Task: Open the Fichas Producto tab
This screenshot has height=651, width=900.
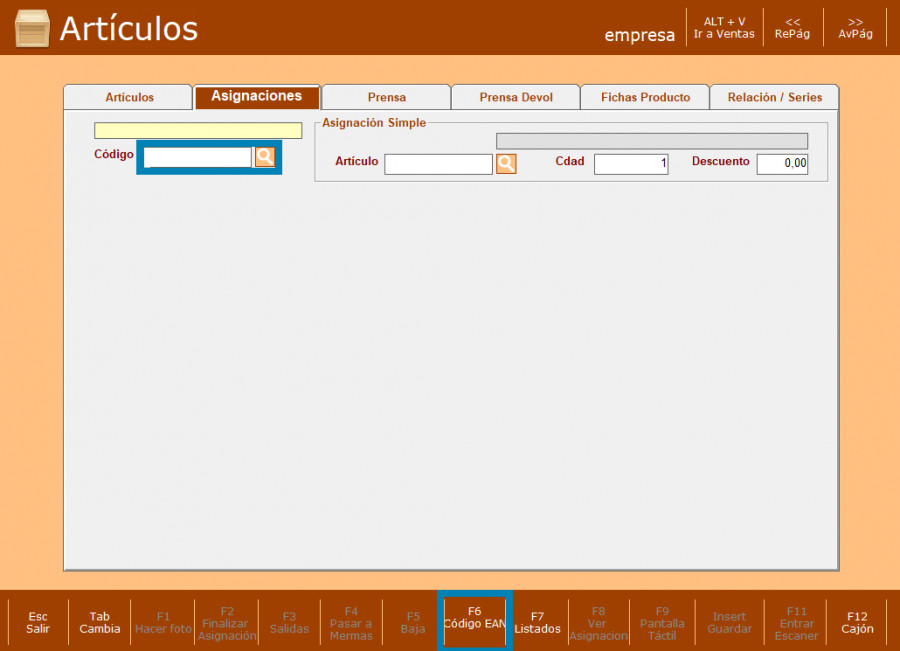Action: 645,97
